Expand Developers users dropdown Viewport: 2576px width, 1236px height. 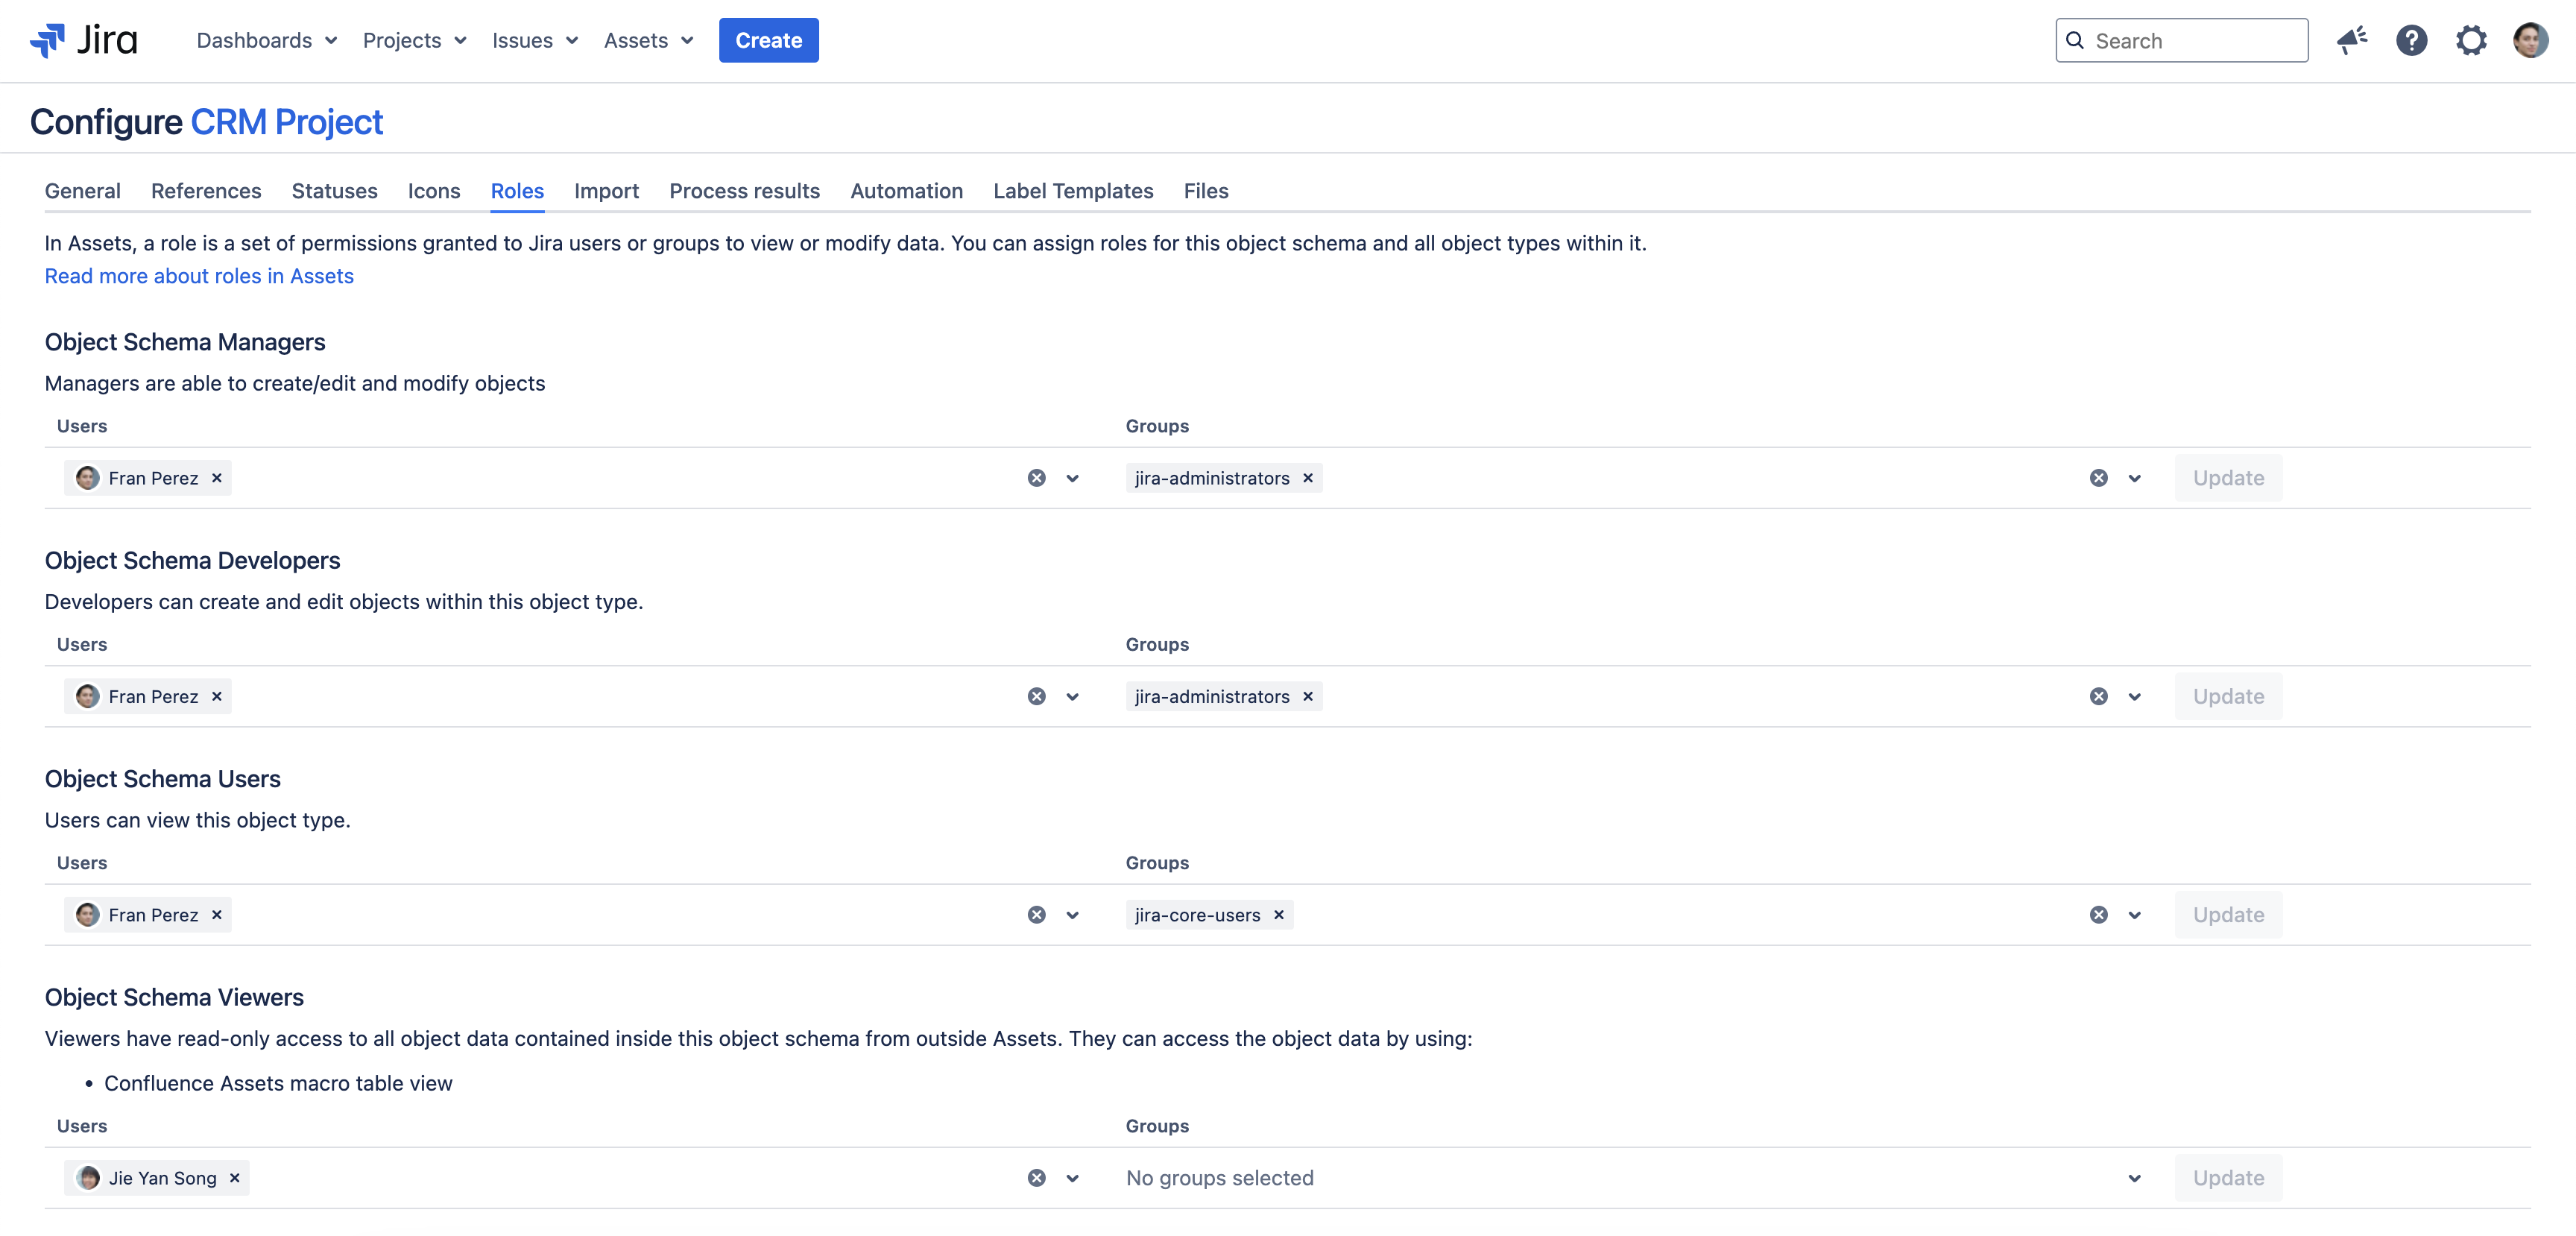tap(1073, 696)
